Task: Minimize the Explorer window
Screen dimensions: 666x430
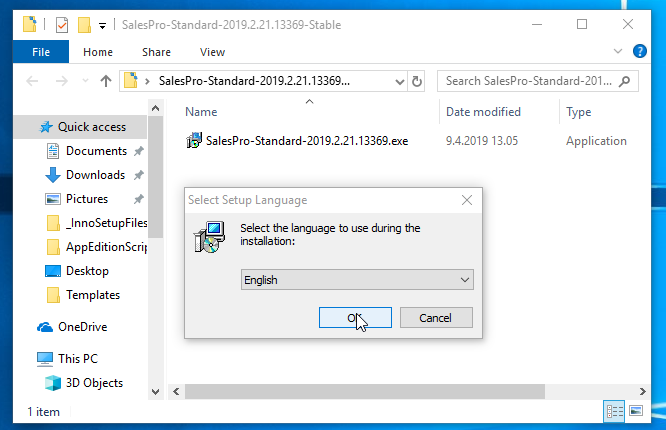Action: coord(537,24)
